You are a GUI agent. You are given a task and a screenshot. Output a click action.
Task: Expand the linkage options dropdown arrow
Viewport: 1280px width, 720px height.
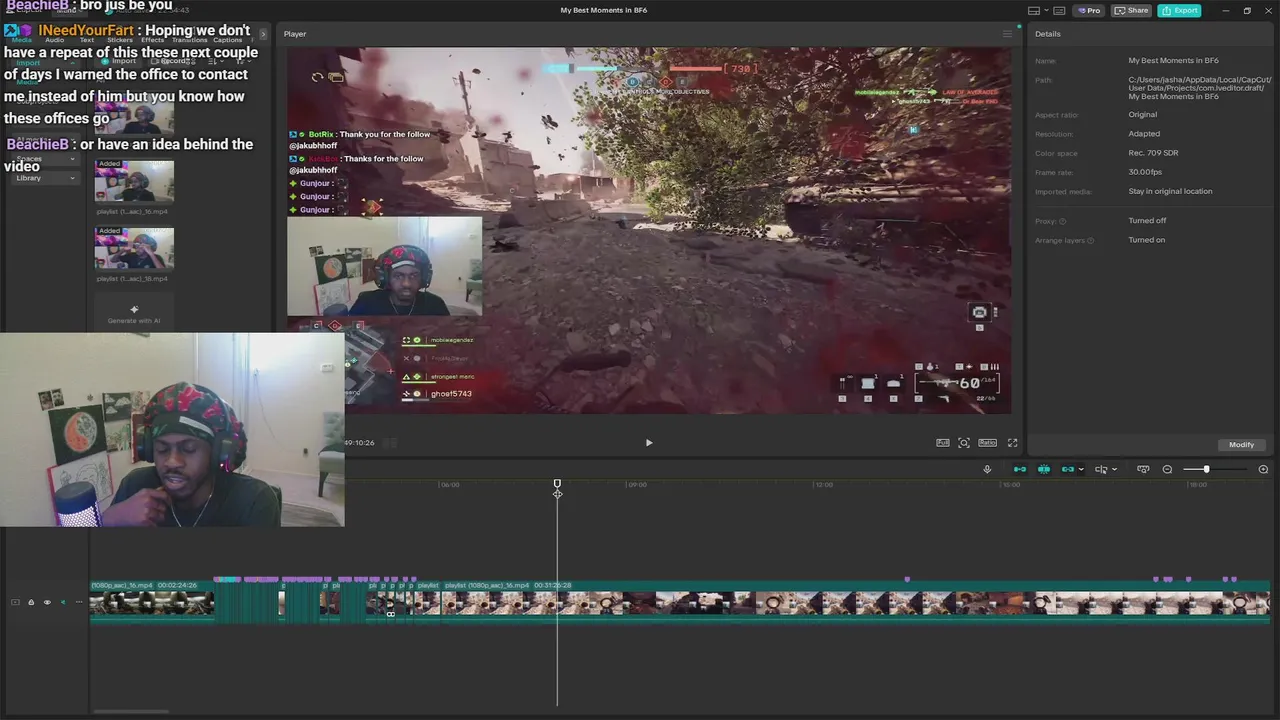[x=1081, y=469]
